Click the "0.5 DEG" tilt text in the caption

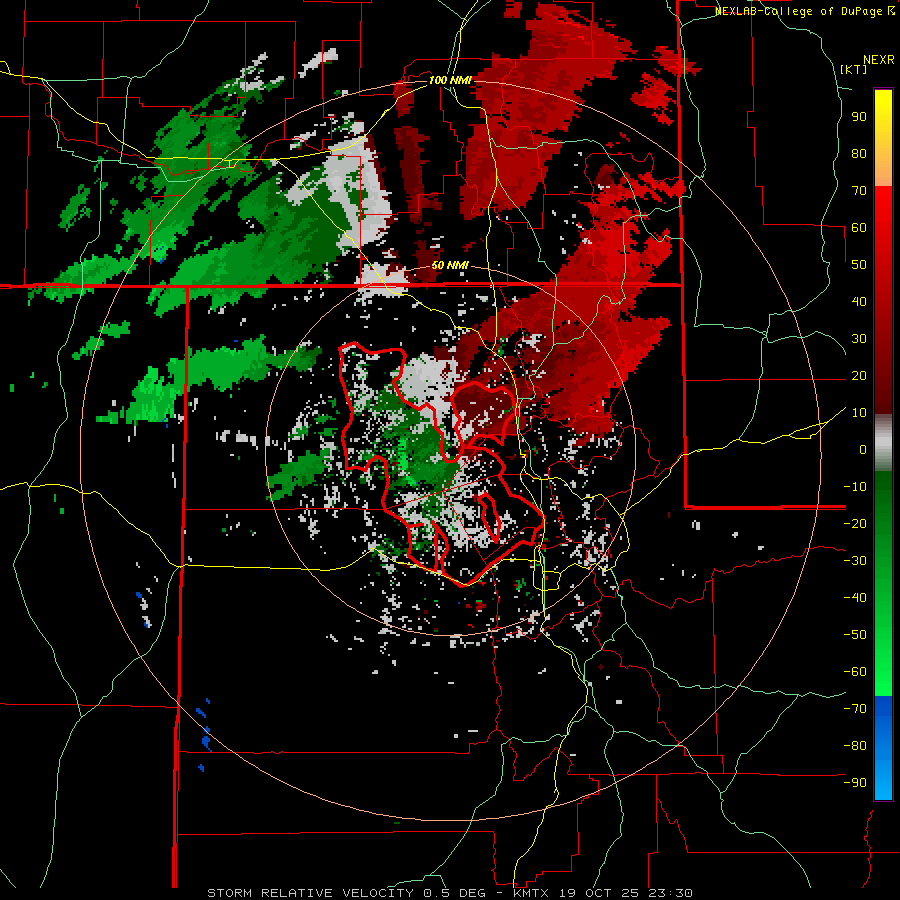pos(453,893)
